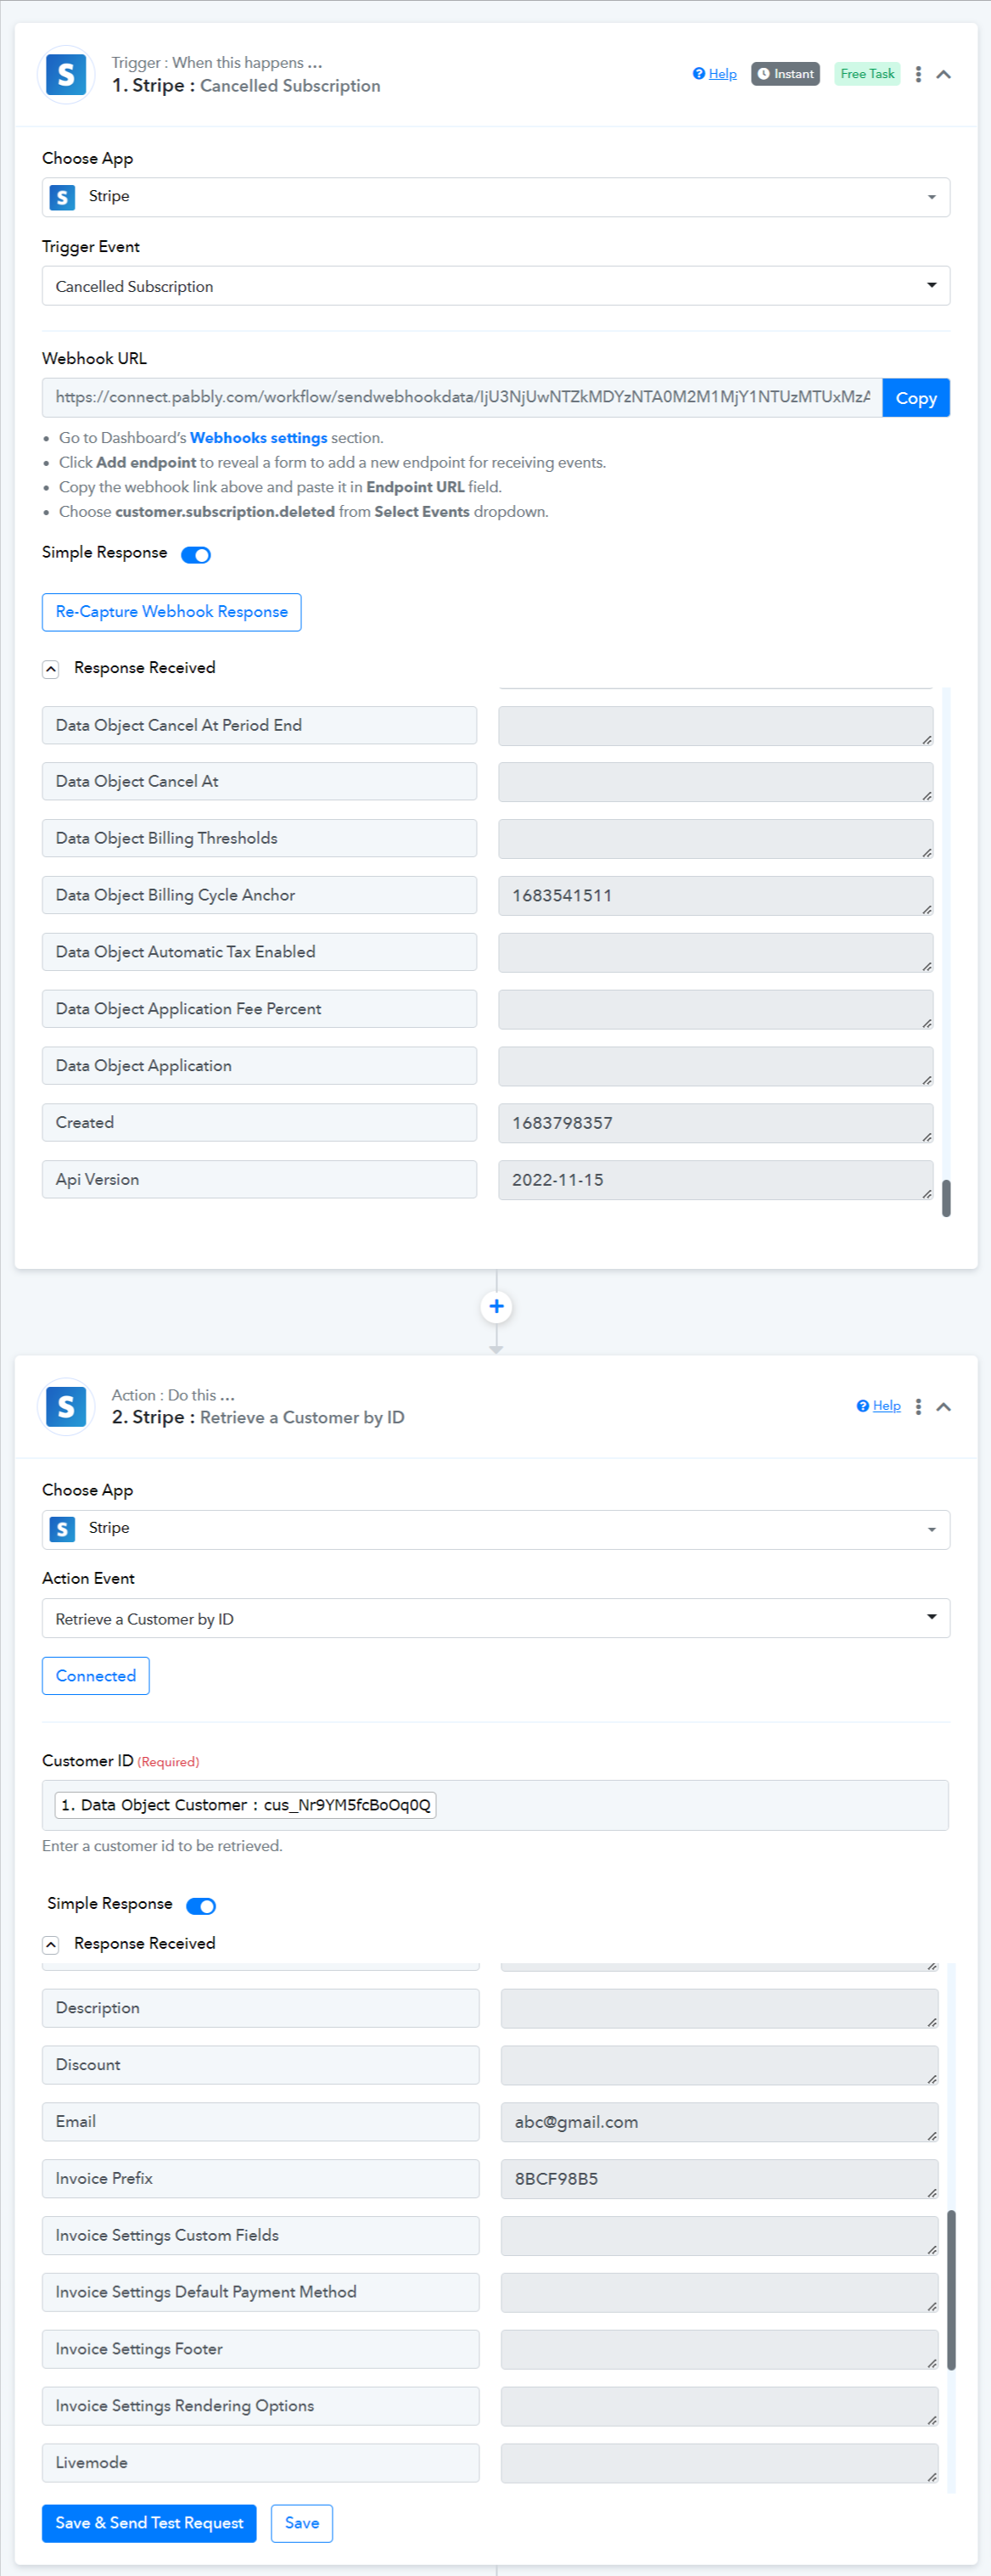Click the Webhook URL field

(x=462, y=397)
